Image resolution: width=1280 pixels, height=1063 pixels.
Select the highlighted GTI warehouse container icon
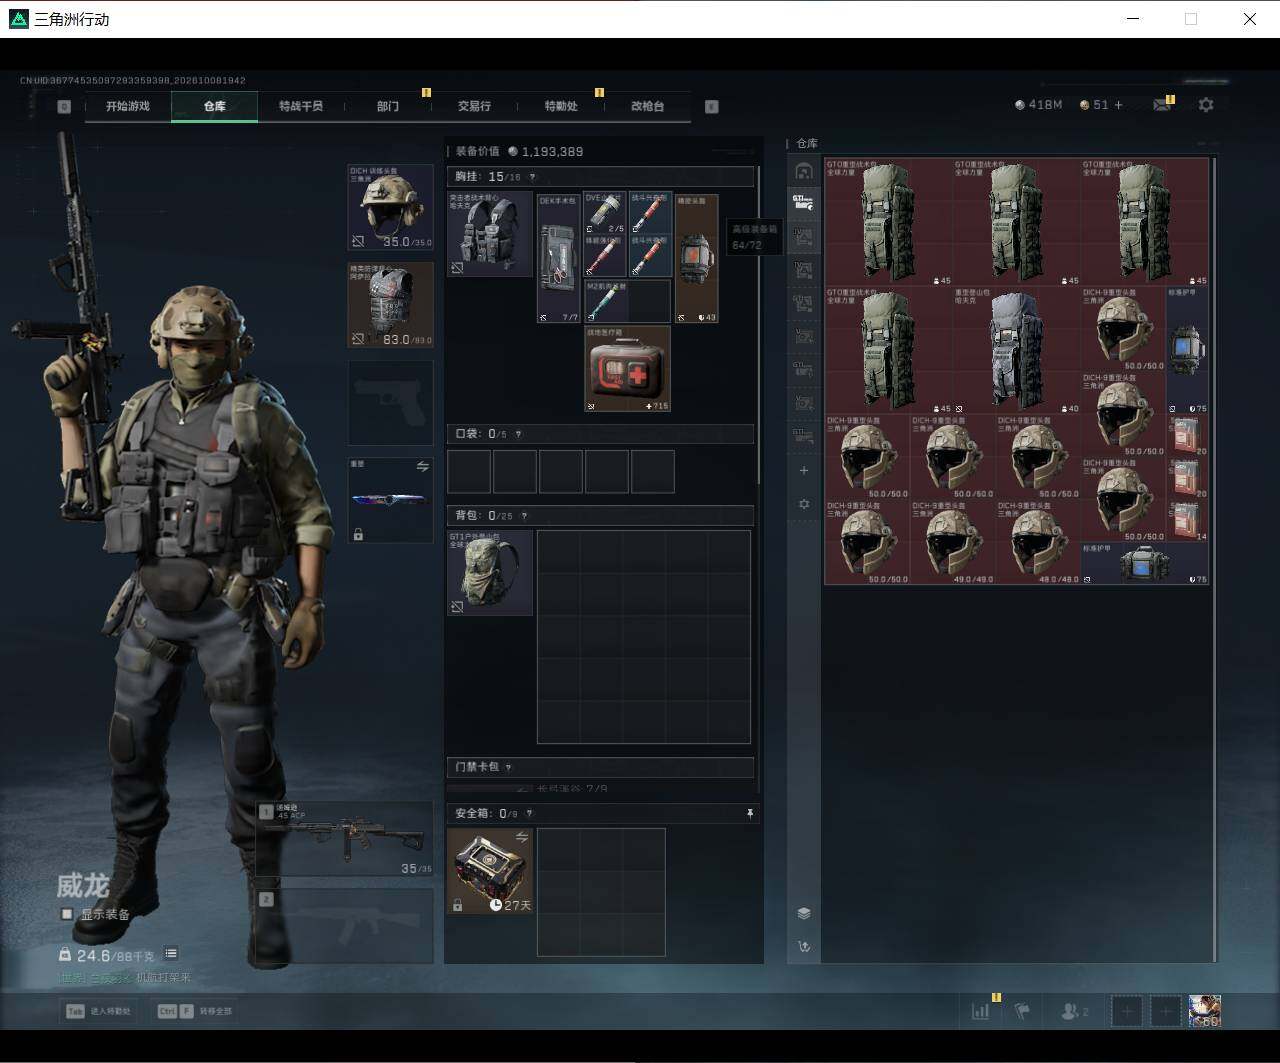click(x=804, y=203)
